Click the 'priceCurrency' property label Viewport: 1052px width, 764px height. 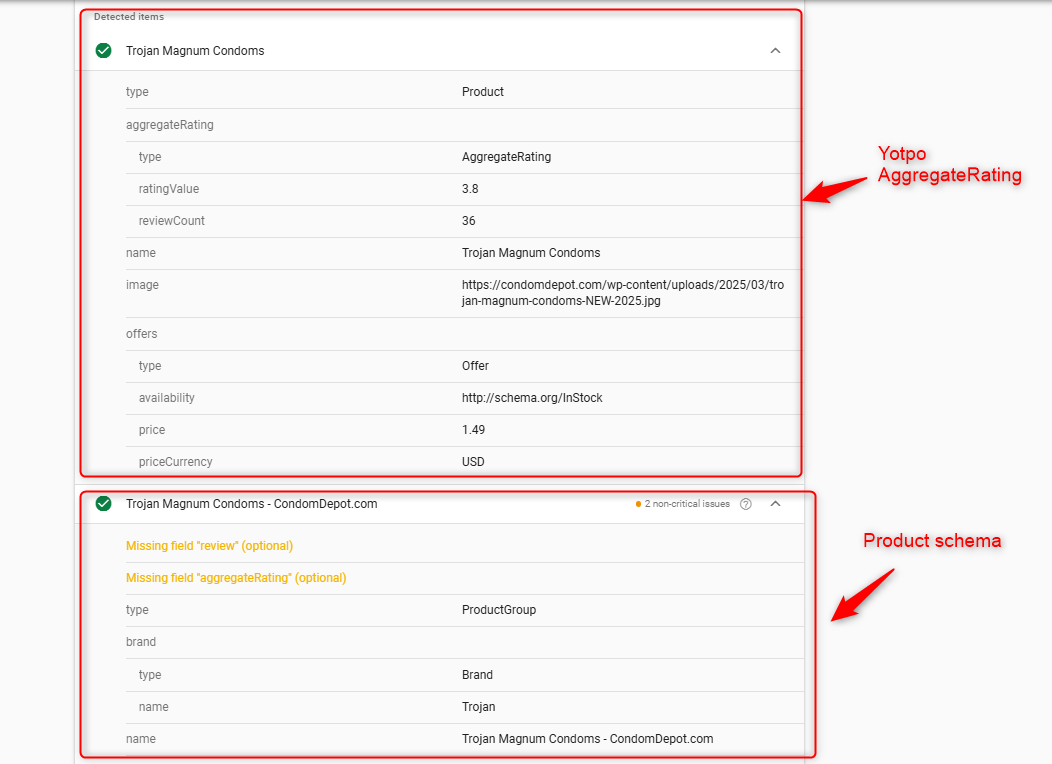point(175,462)
